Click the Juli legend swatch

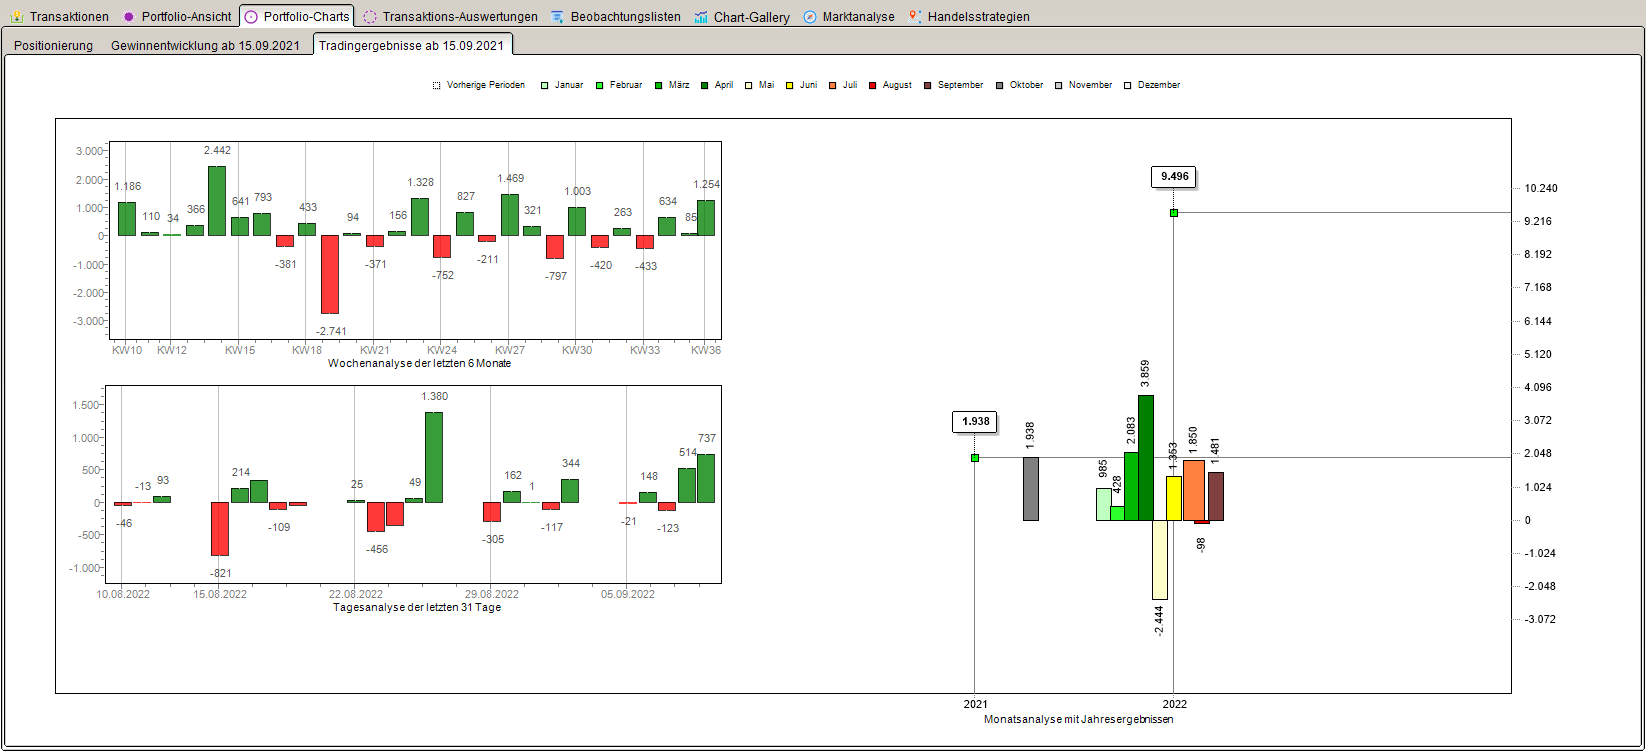[x=833, y=86]
